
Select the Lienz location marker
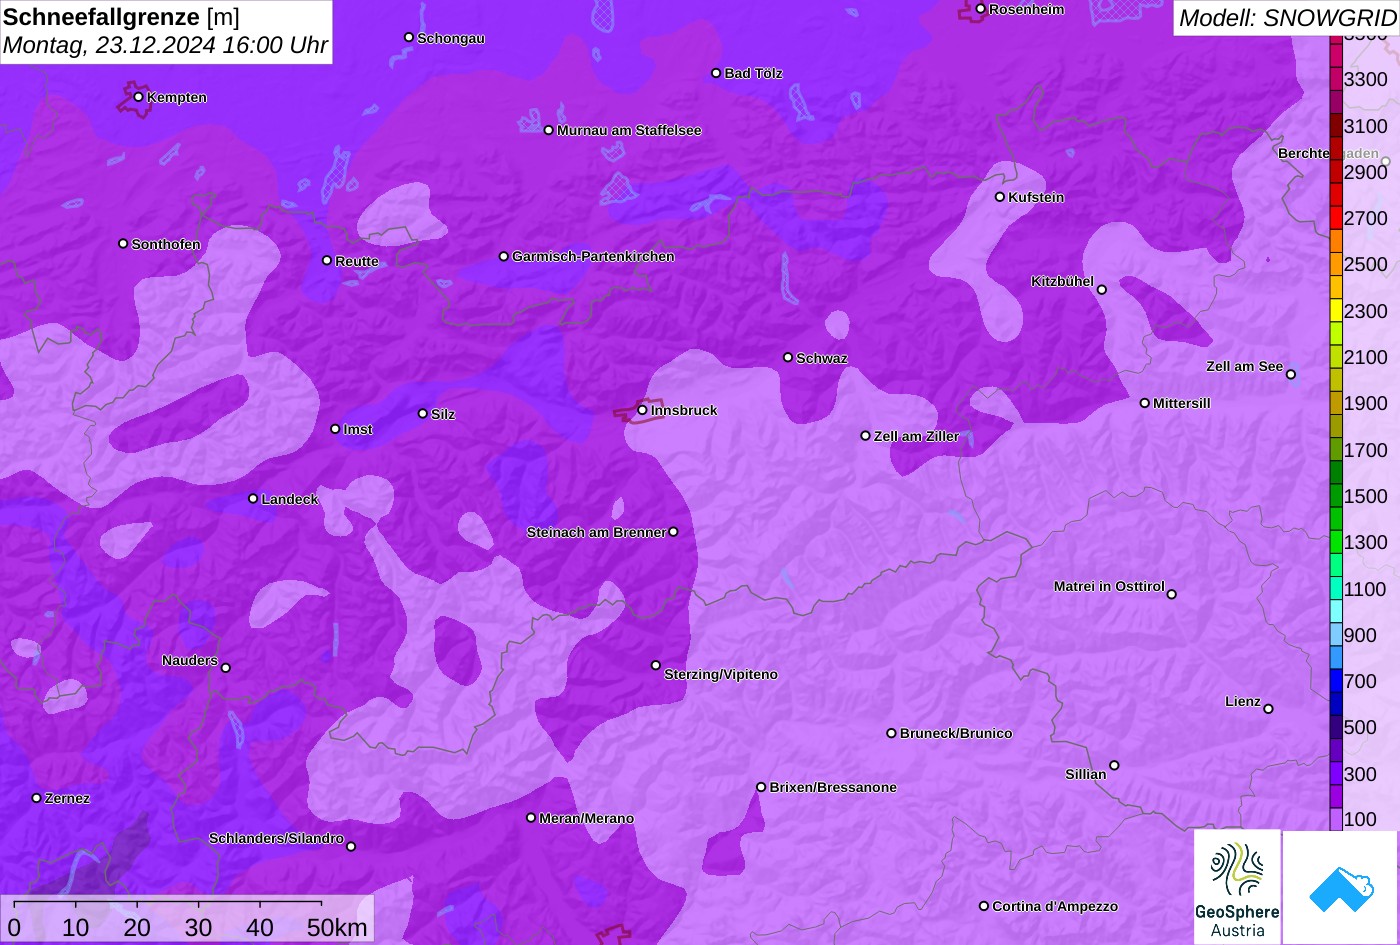[1268, 709]
